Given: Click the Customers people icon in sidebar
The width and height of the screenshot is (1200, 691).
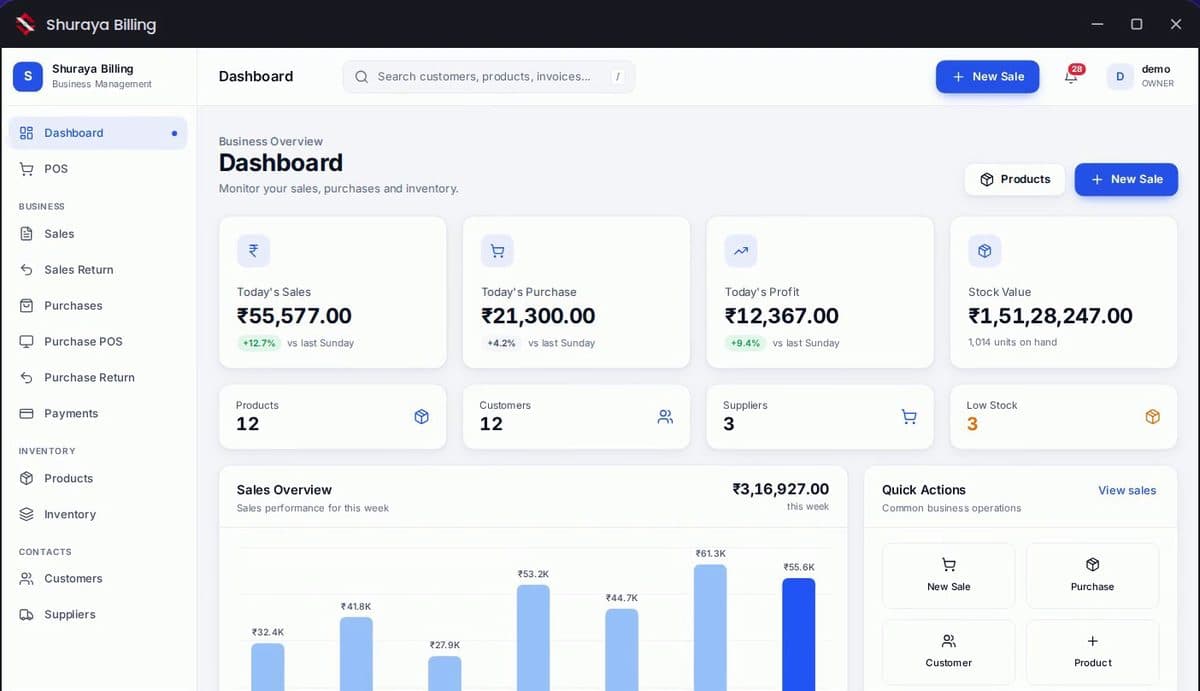Looking at the screenshot, I should point(27,579).
